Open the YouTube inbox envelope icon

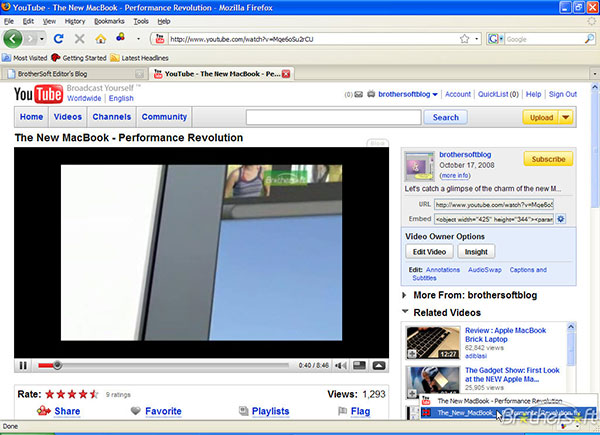point(358,94)
